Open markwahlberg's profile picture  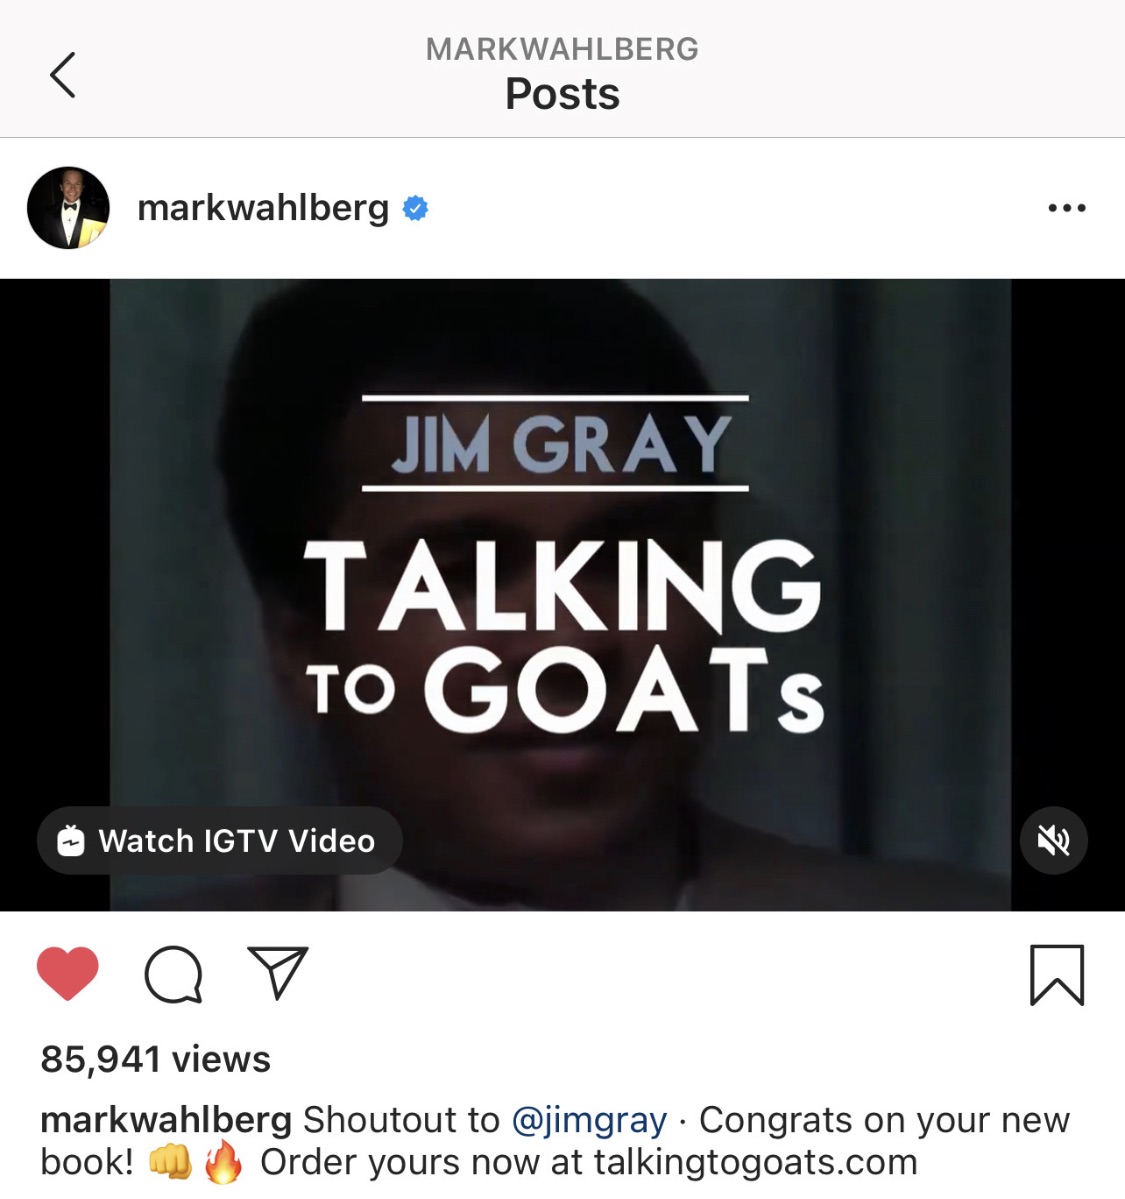(68, 208)
